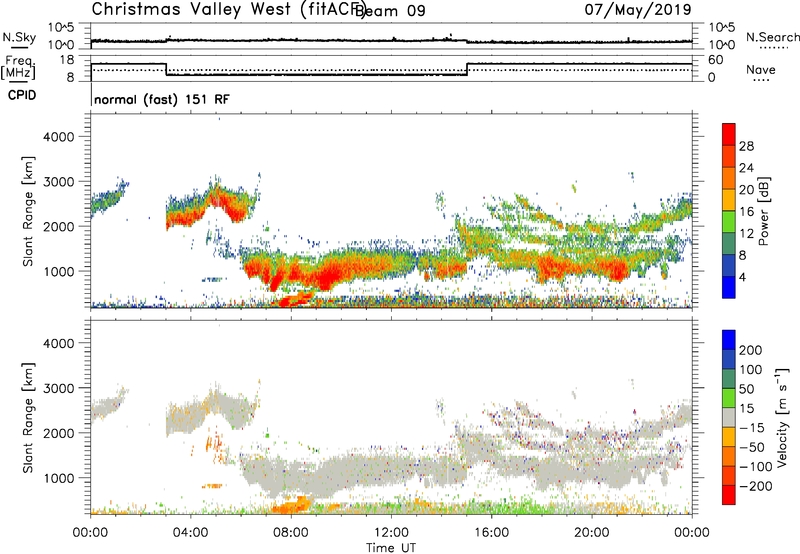Click the 'Power [dB]' colorbar label
This screenshot has width=800, height=554.
click(763, 211)
